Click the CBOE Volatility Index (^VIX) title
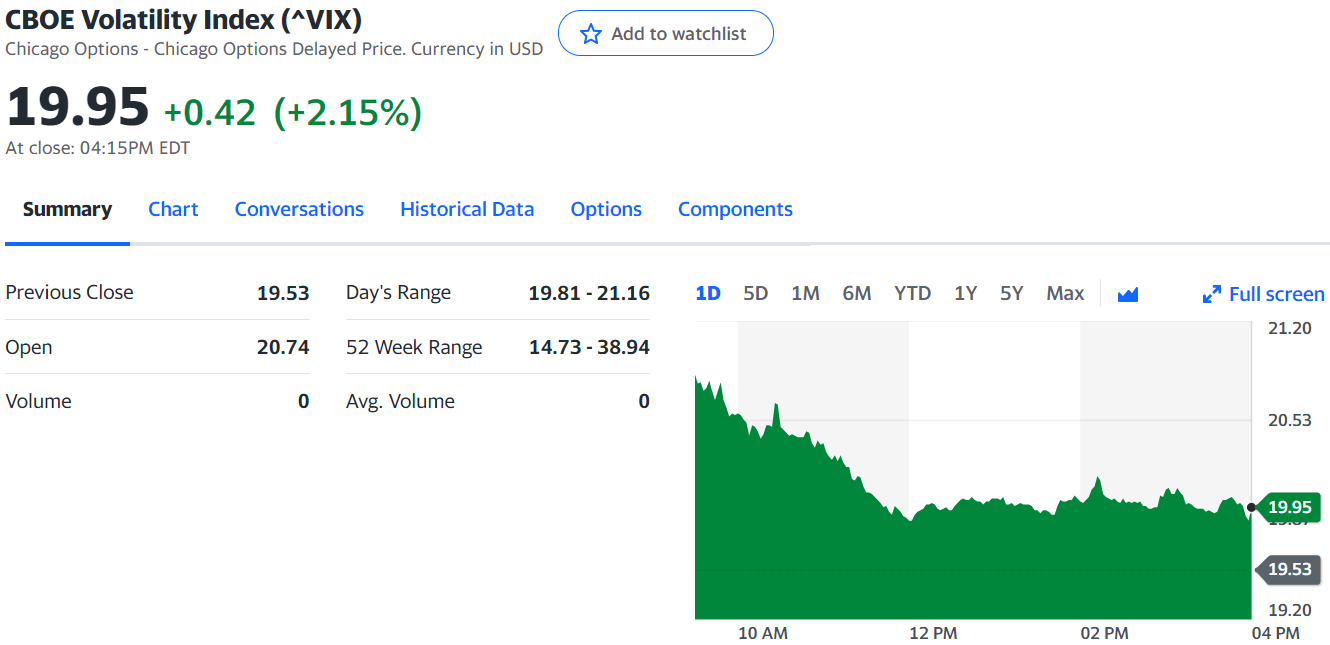 click(x=184, y=19)
